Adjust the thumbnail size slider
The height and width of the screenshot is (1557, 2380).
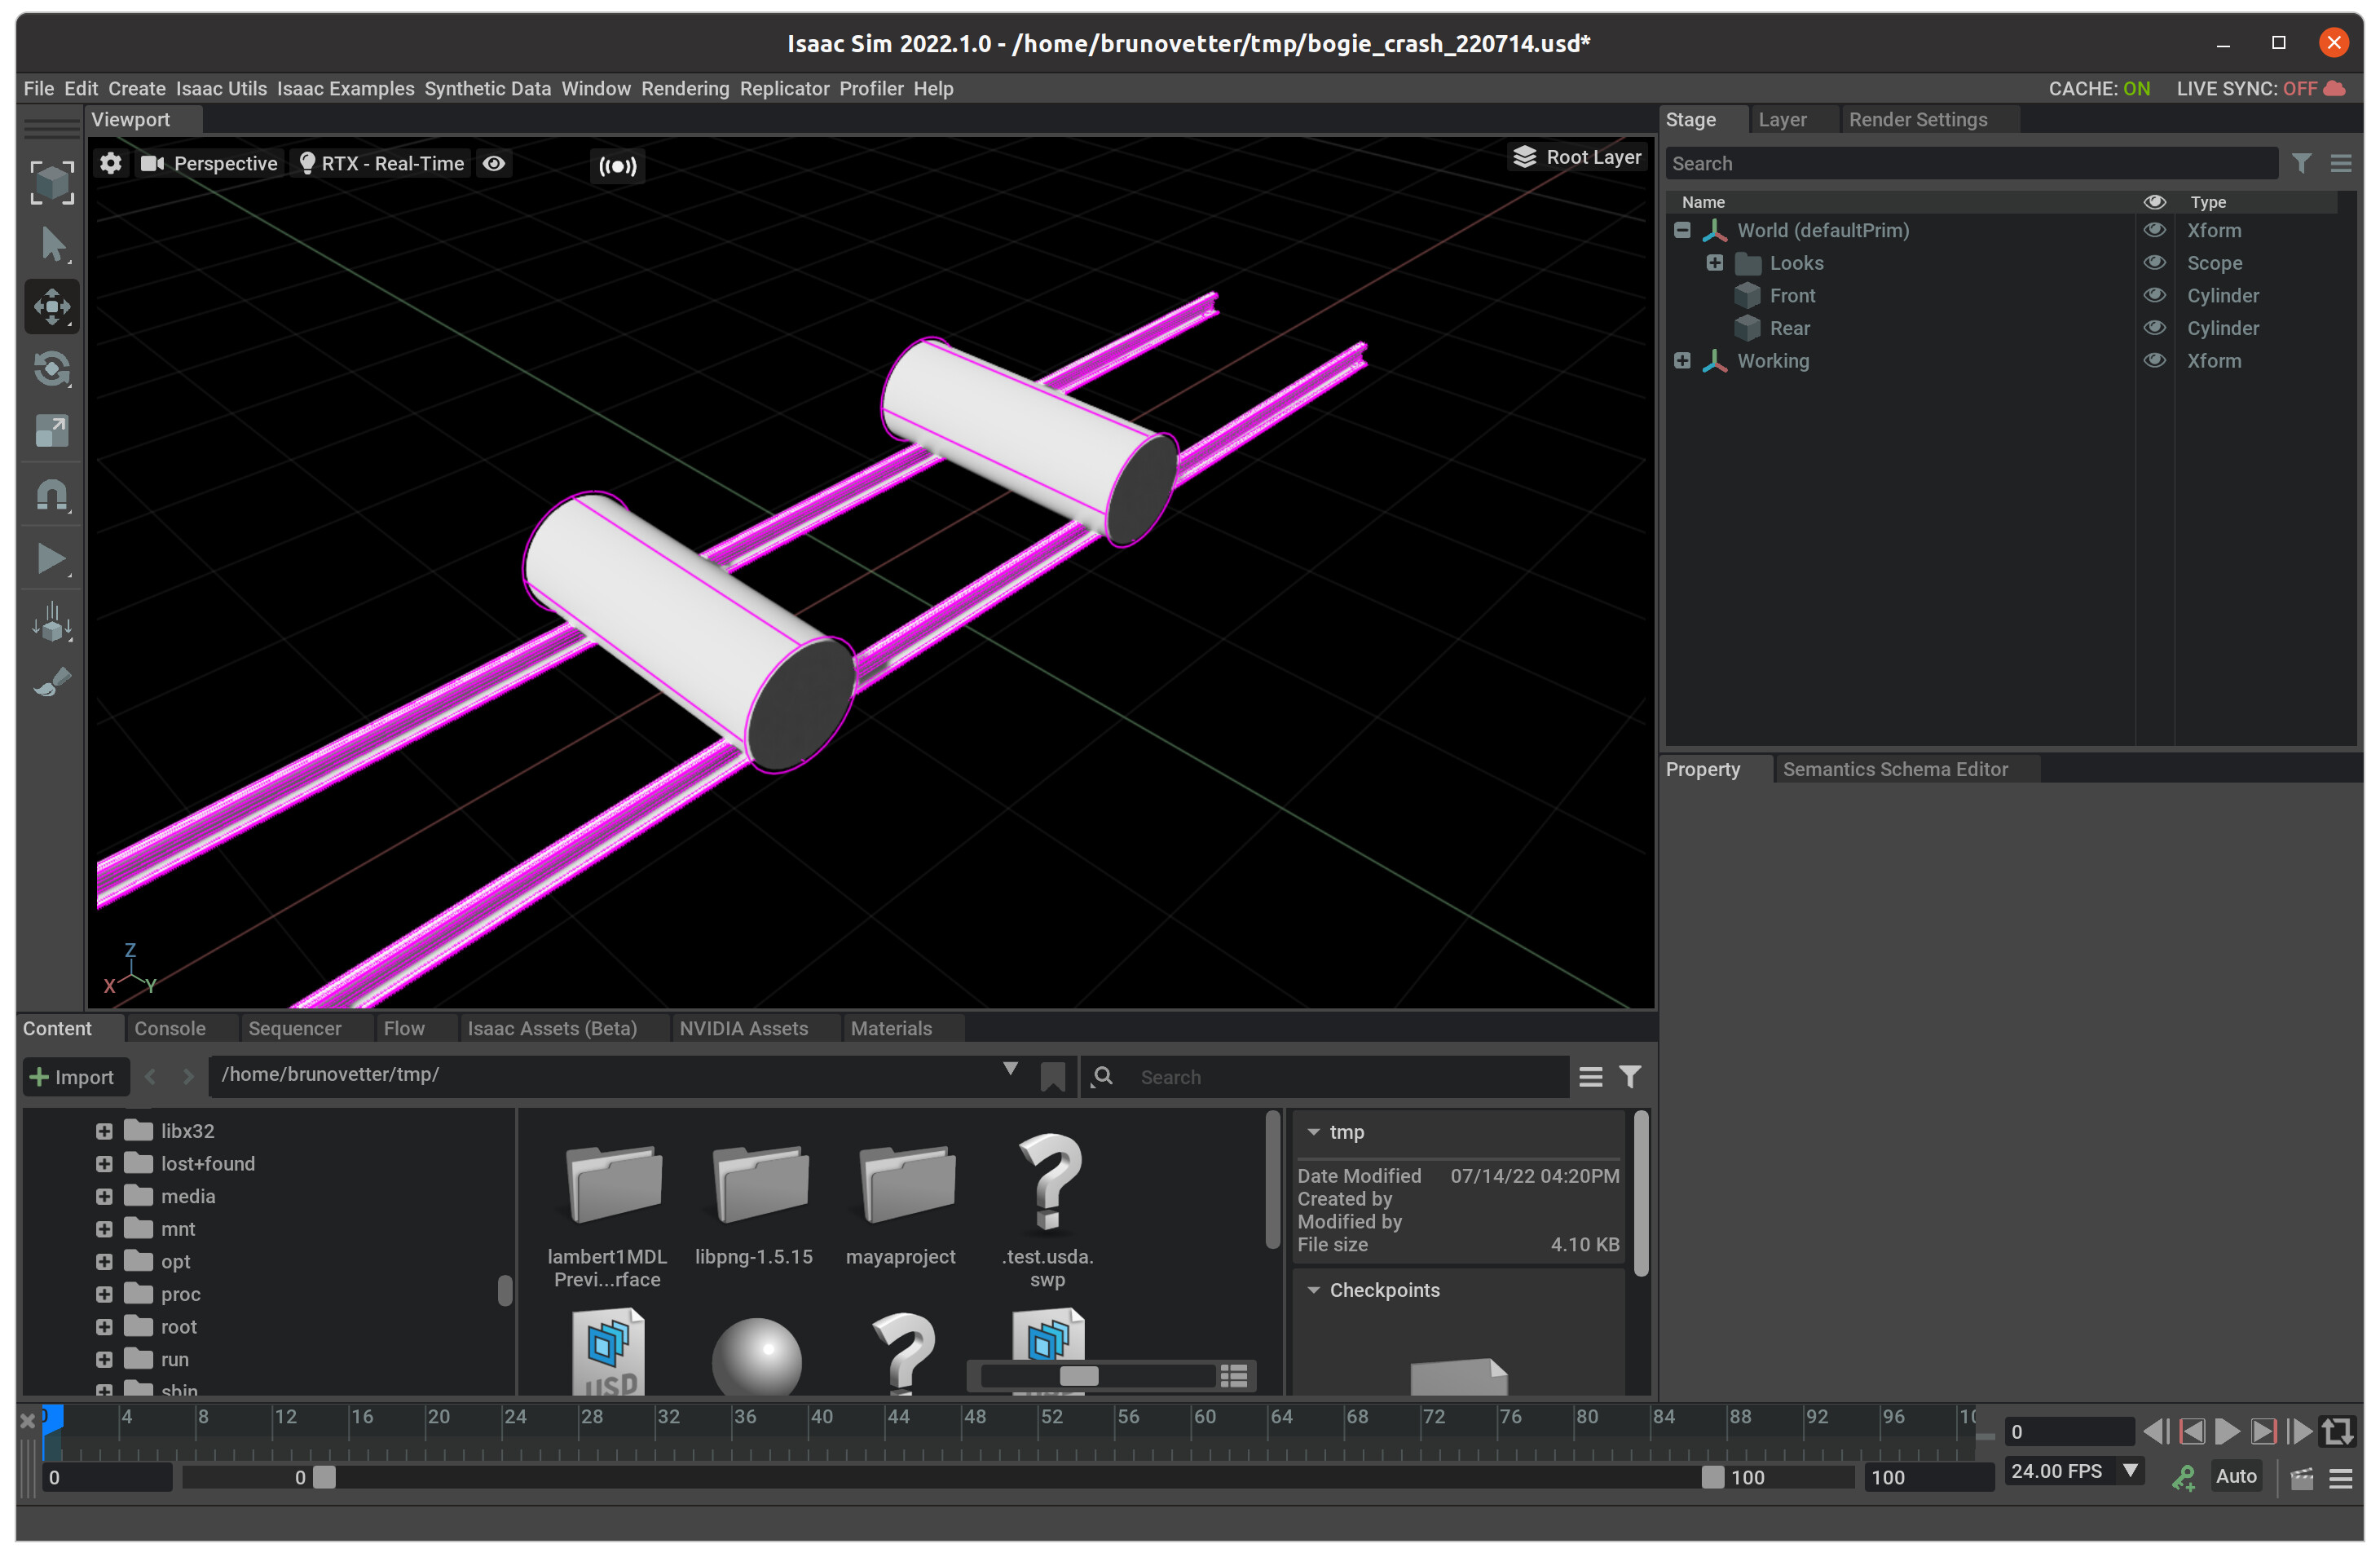coord(1078,1376)
